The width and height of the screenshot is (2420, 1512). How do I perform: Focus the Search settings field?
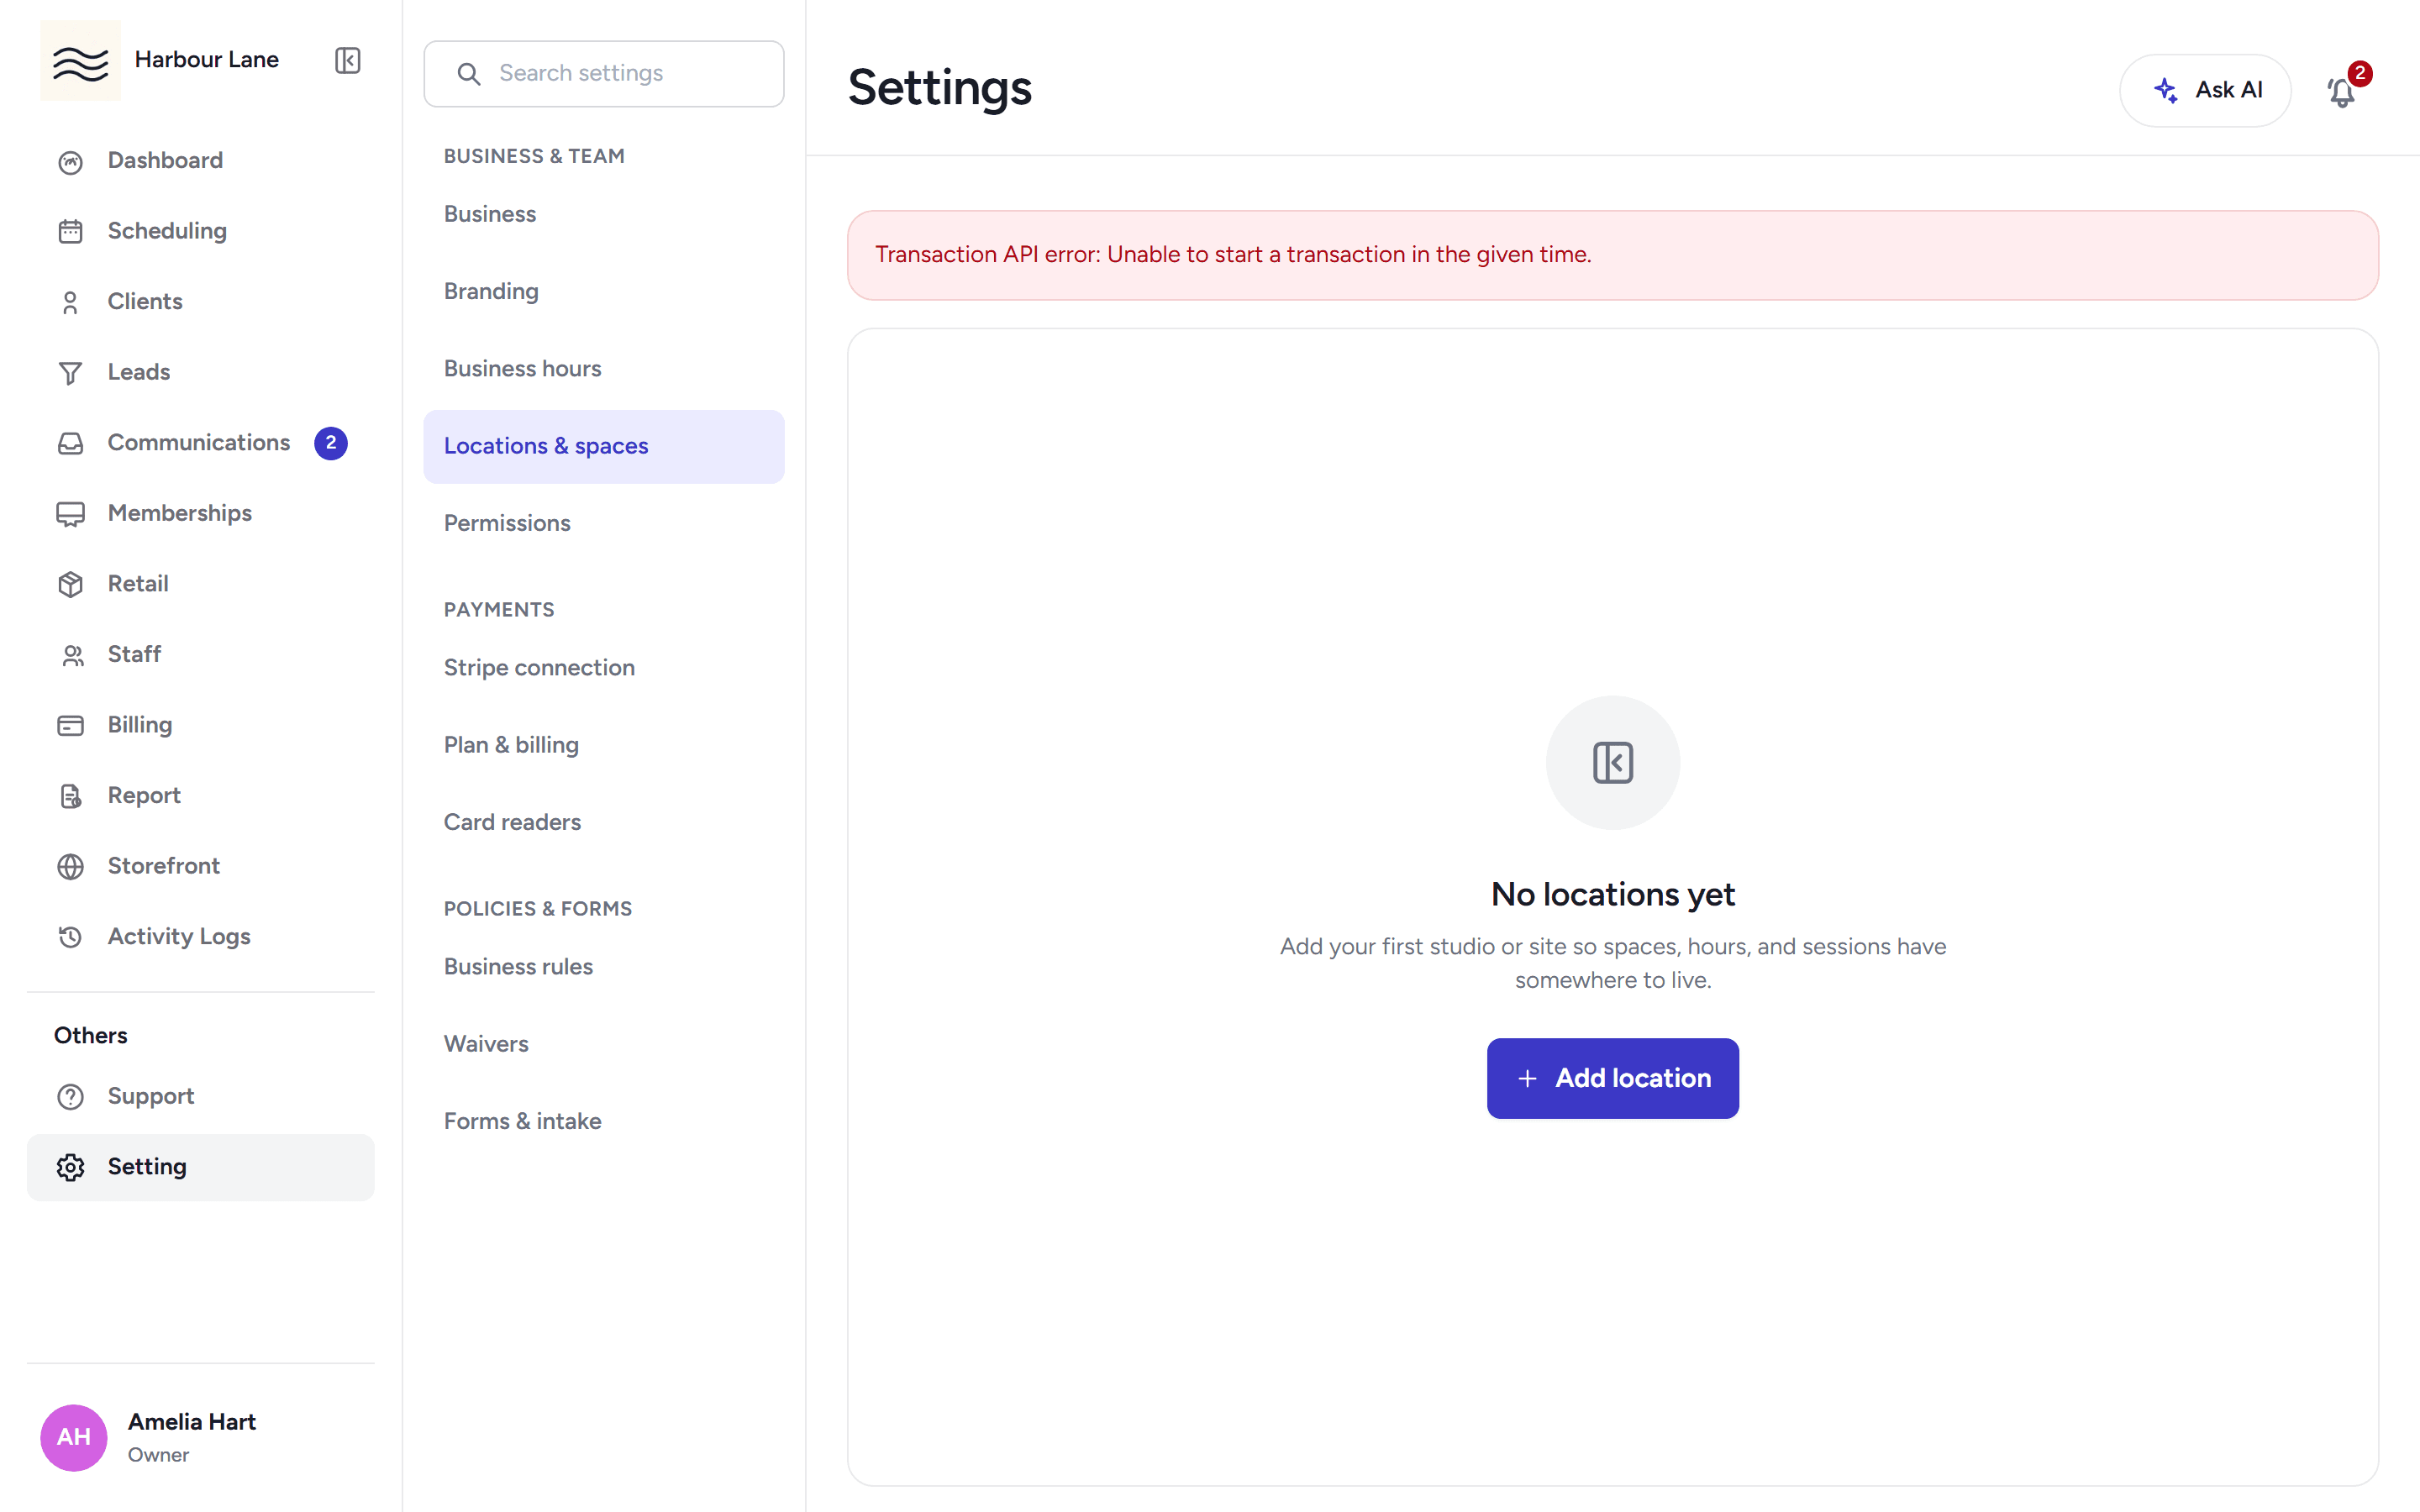click(x=604, y=73)
